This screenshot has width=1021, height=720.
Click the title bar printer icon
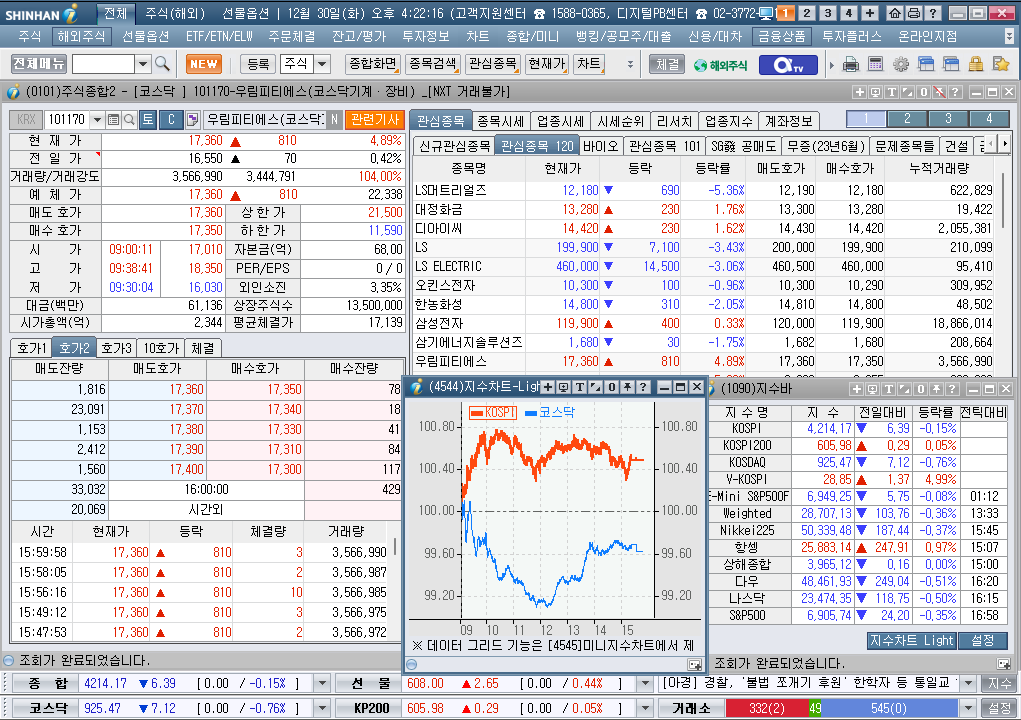coord(914,12)
